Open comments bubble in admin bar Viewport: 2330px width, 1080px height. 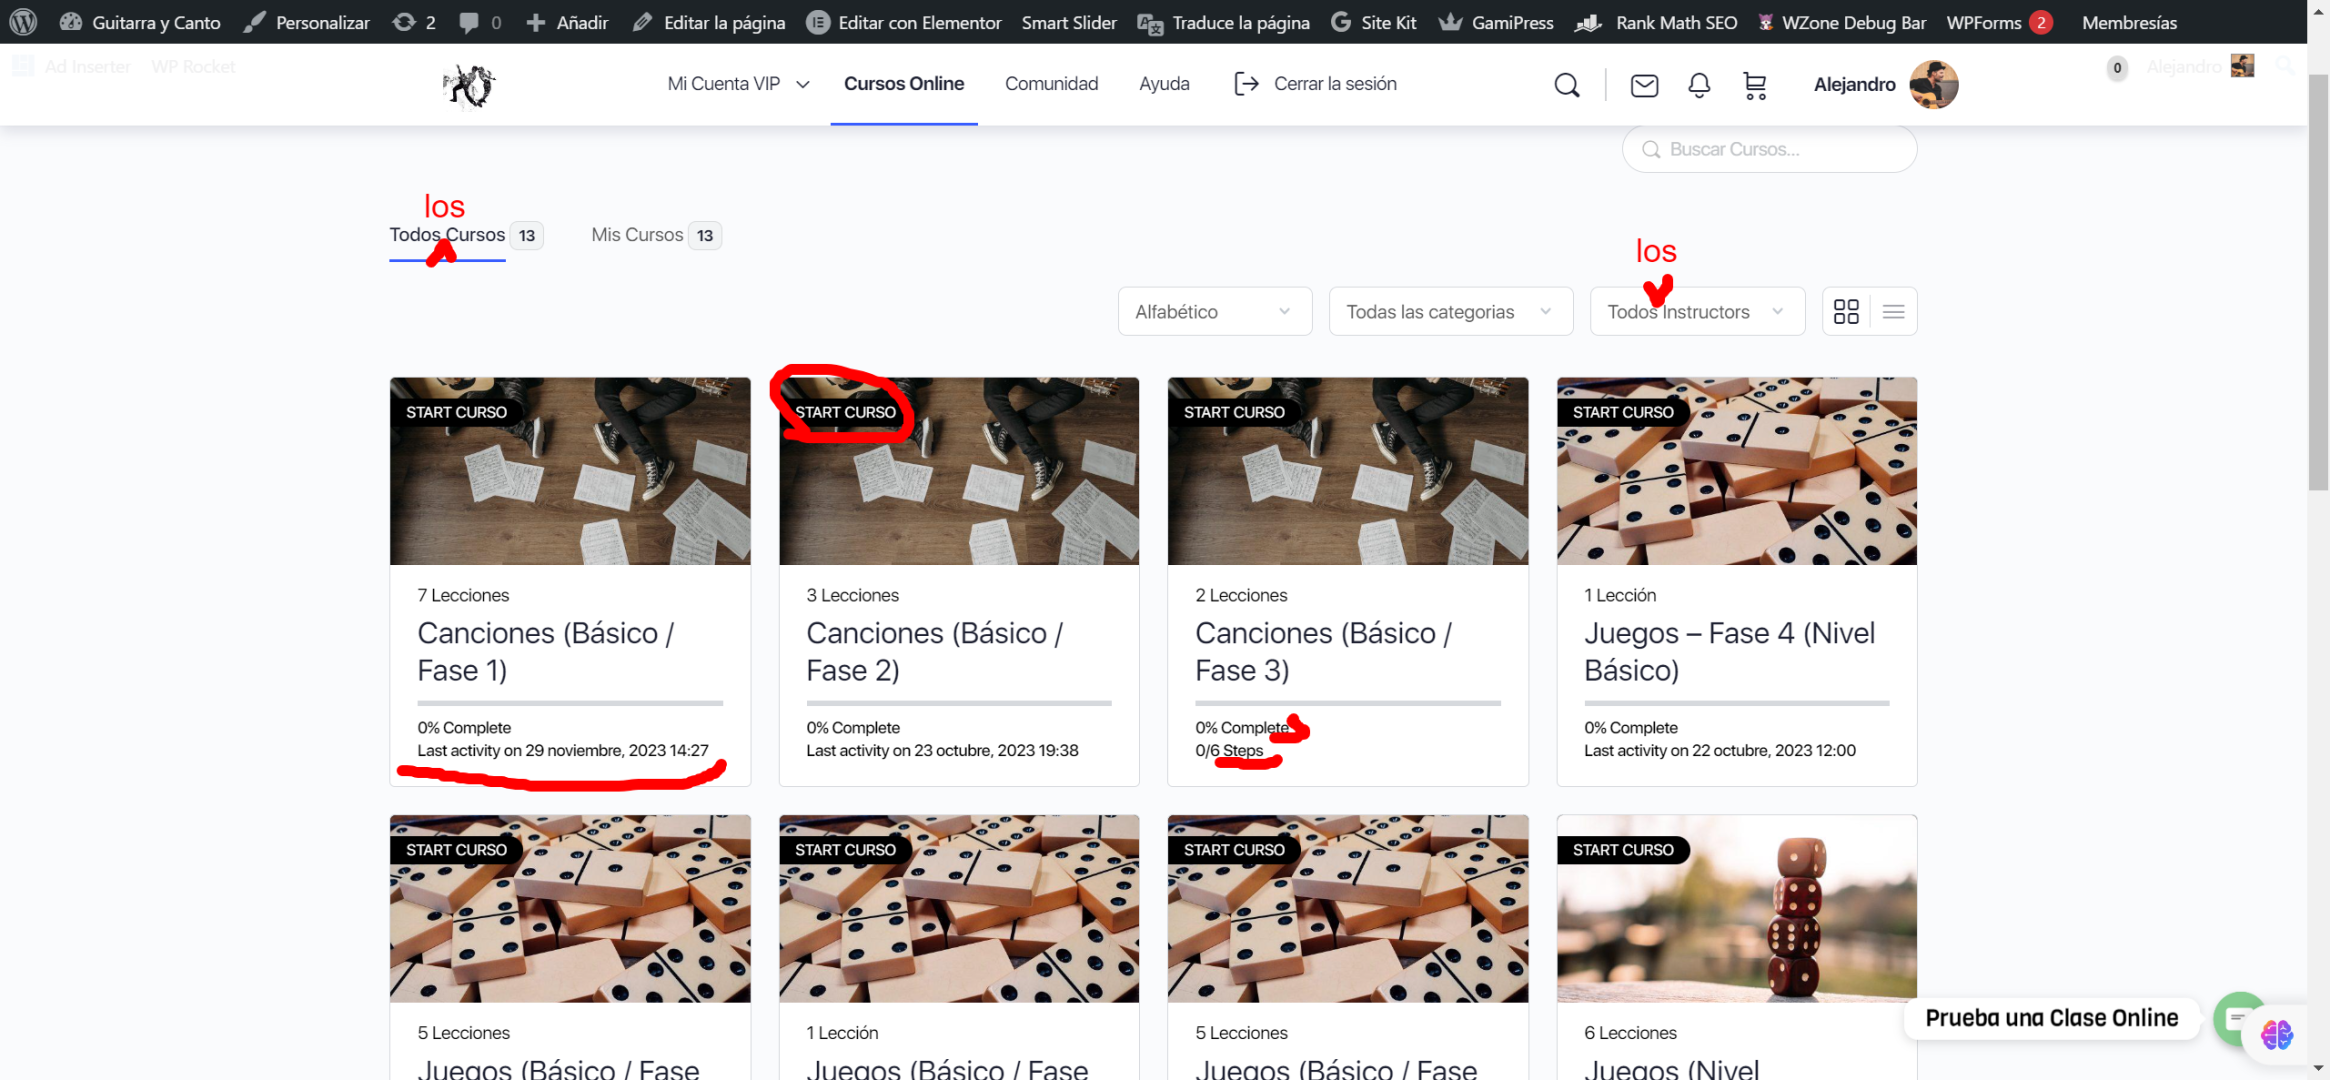(480, 22)
